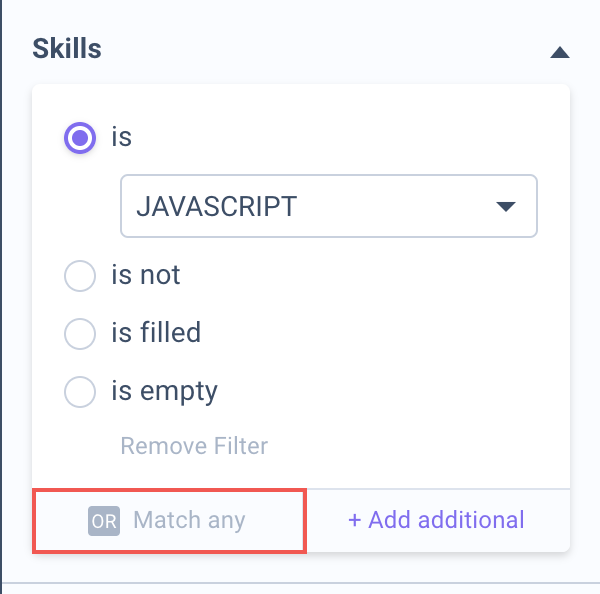Click the "is empty" label text
This screenshot has height=594, width=600.
(164, 389)
